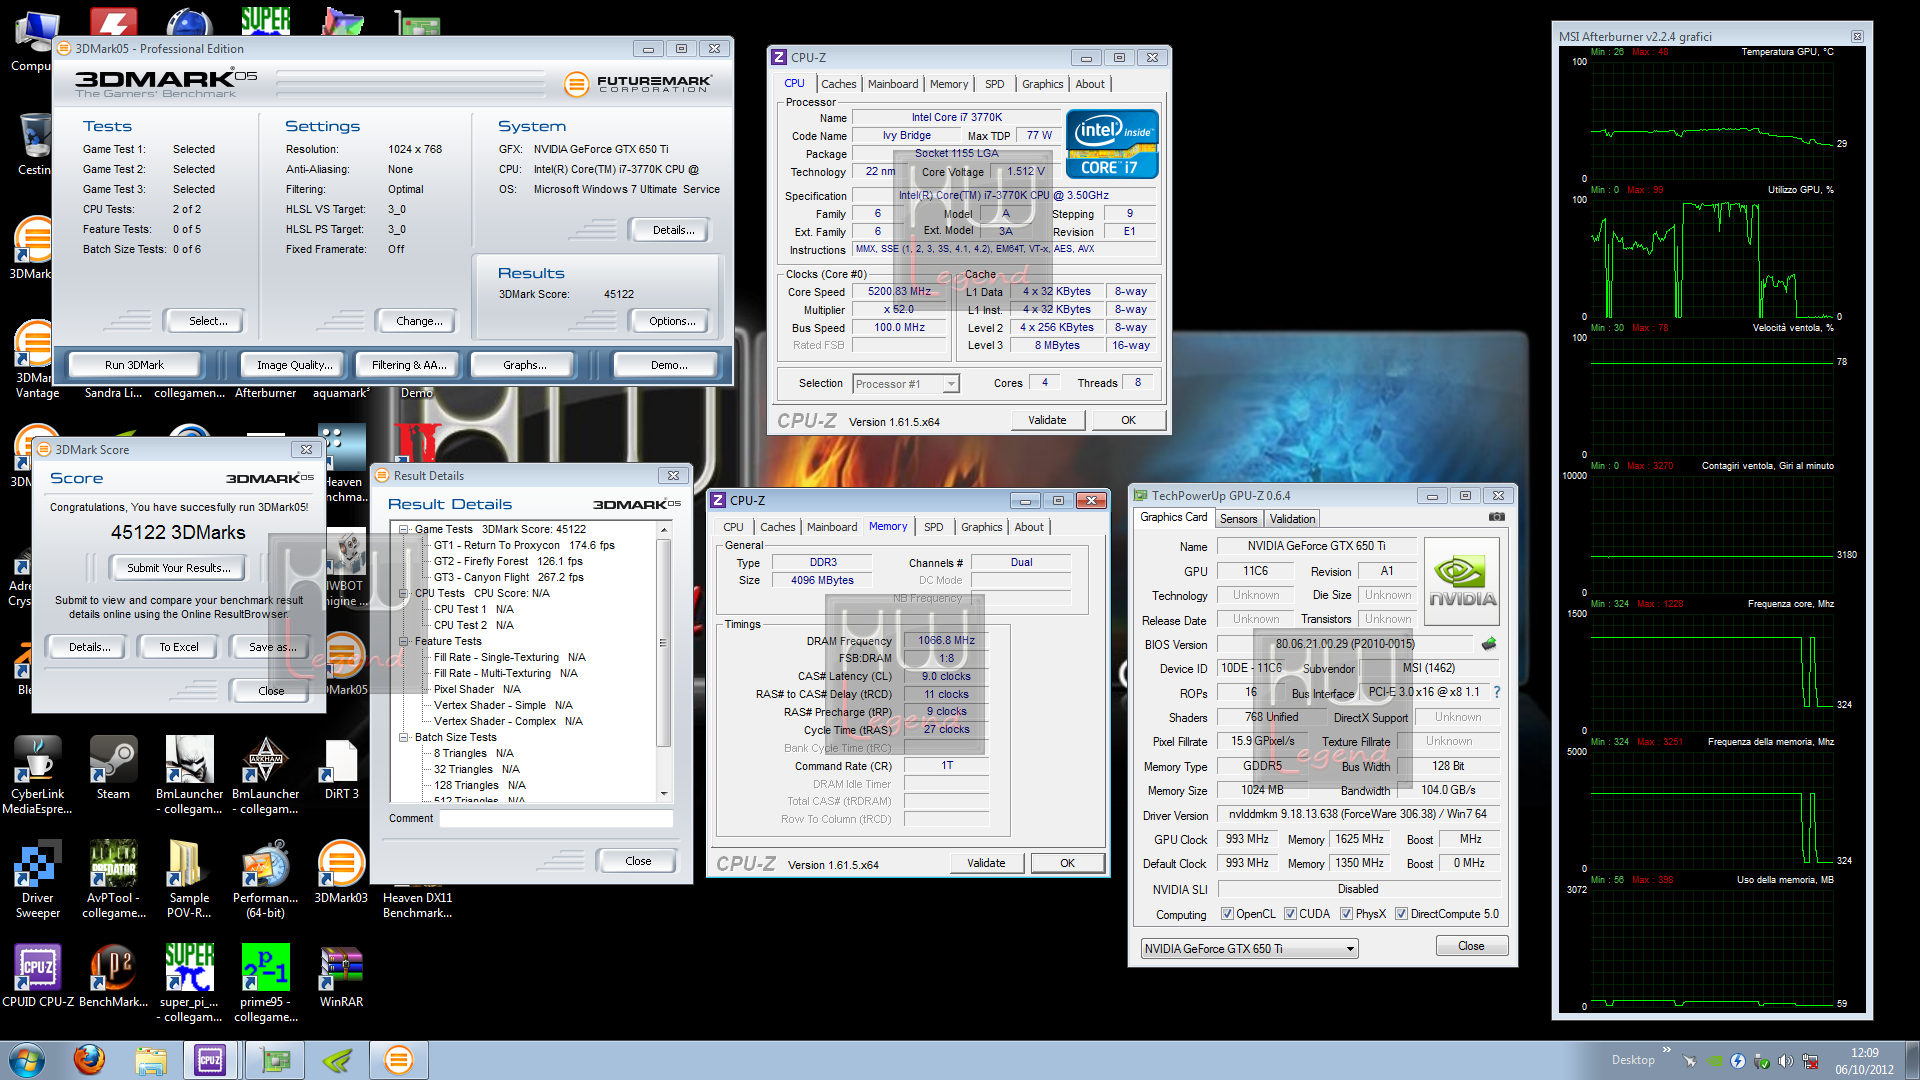Click Detach button on Afterburner graph window
Image resolution: width=1920 pixels, height=1080 pixels.
1857,36
